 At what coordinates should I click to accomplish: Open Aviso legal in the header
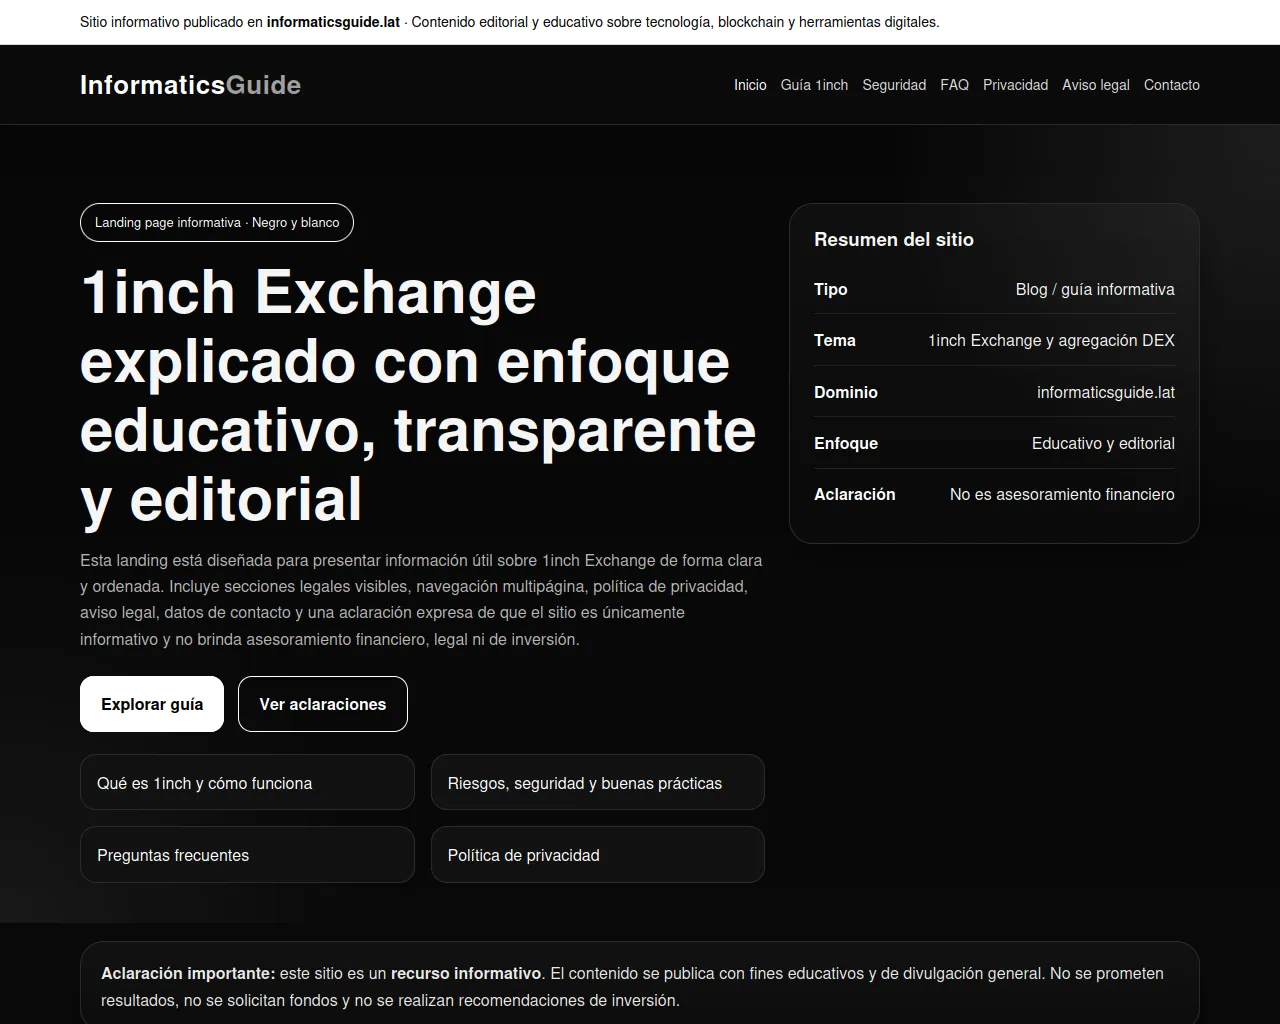point(1096,85)
